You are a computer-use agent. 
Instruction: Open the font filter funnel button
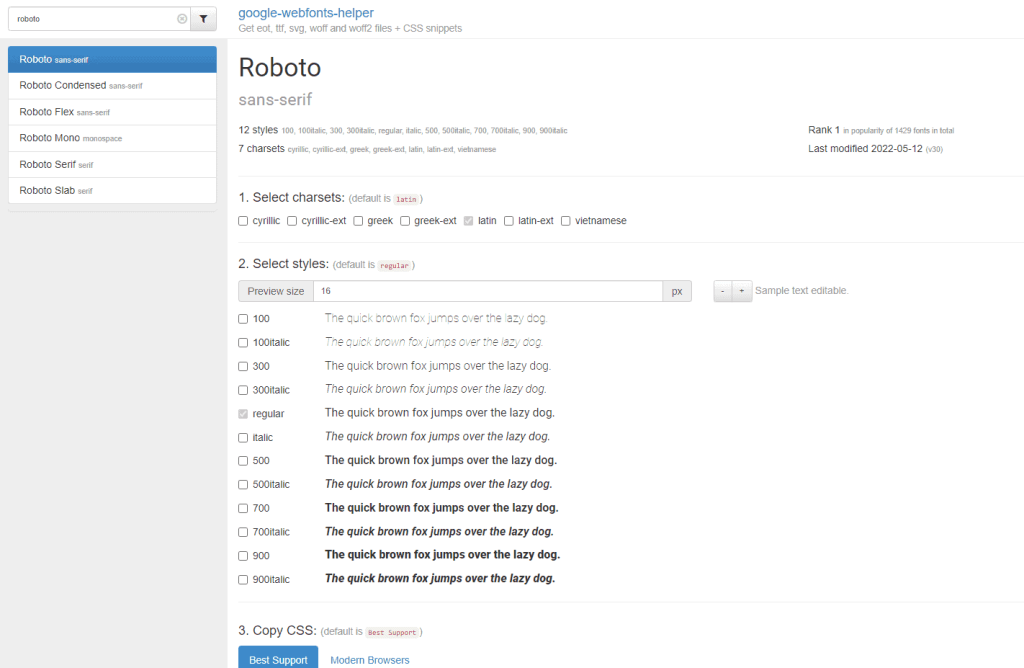click(203, 19)
